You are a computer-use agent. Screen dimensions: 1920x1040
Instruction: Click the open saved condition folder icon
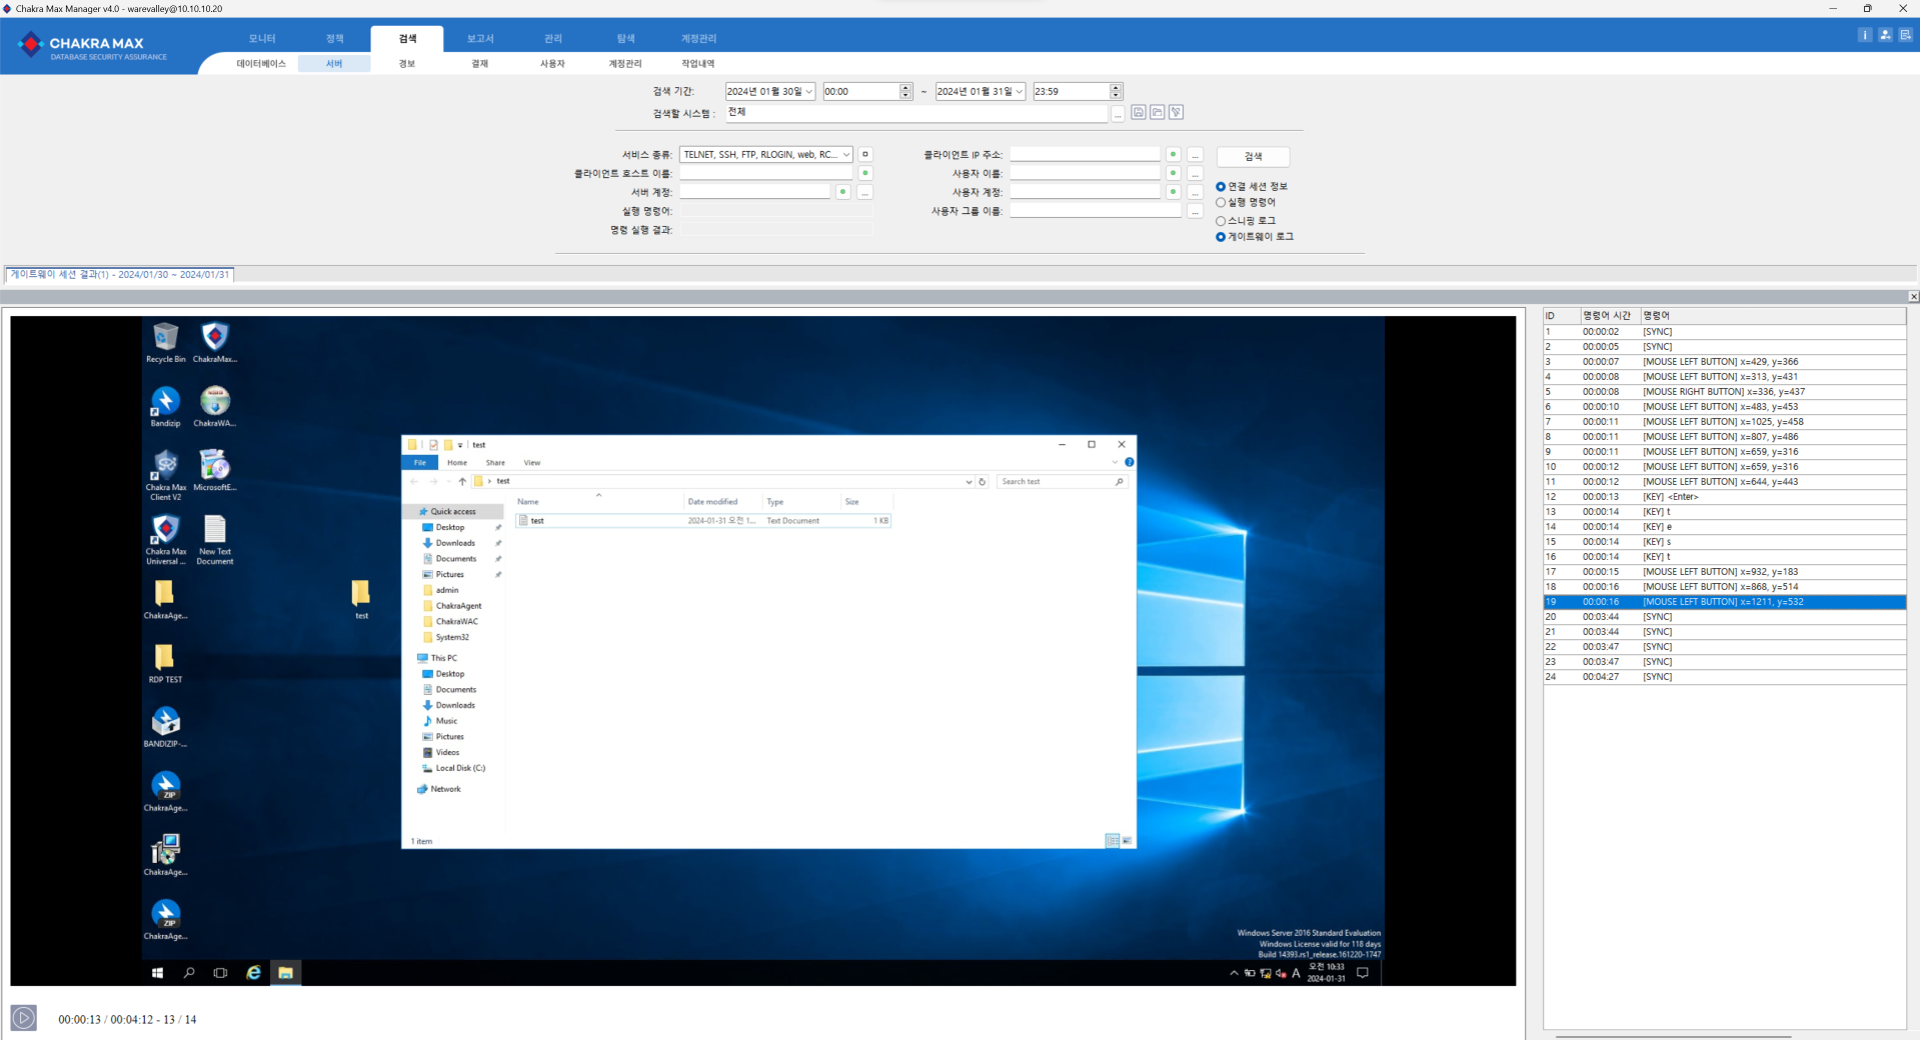[x=1157, y=112]
